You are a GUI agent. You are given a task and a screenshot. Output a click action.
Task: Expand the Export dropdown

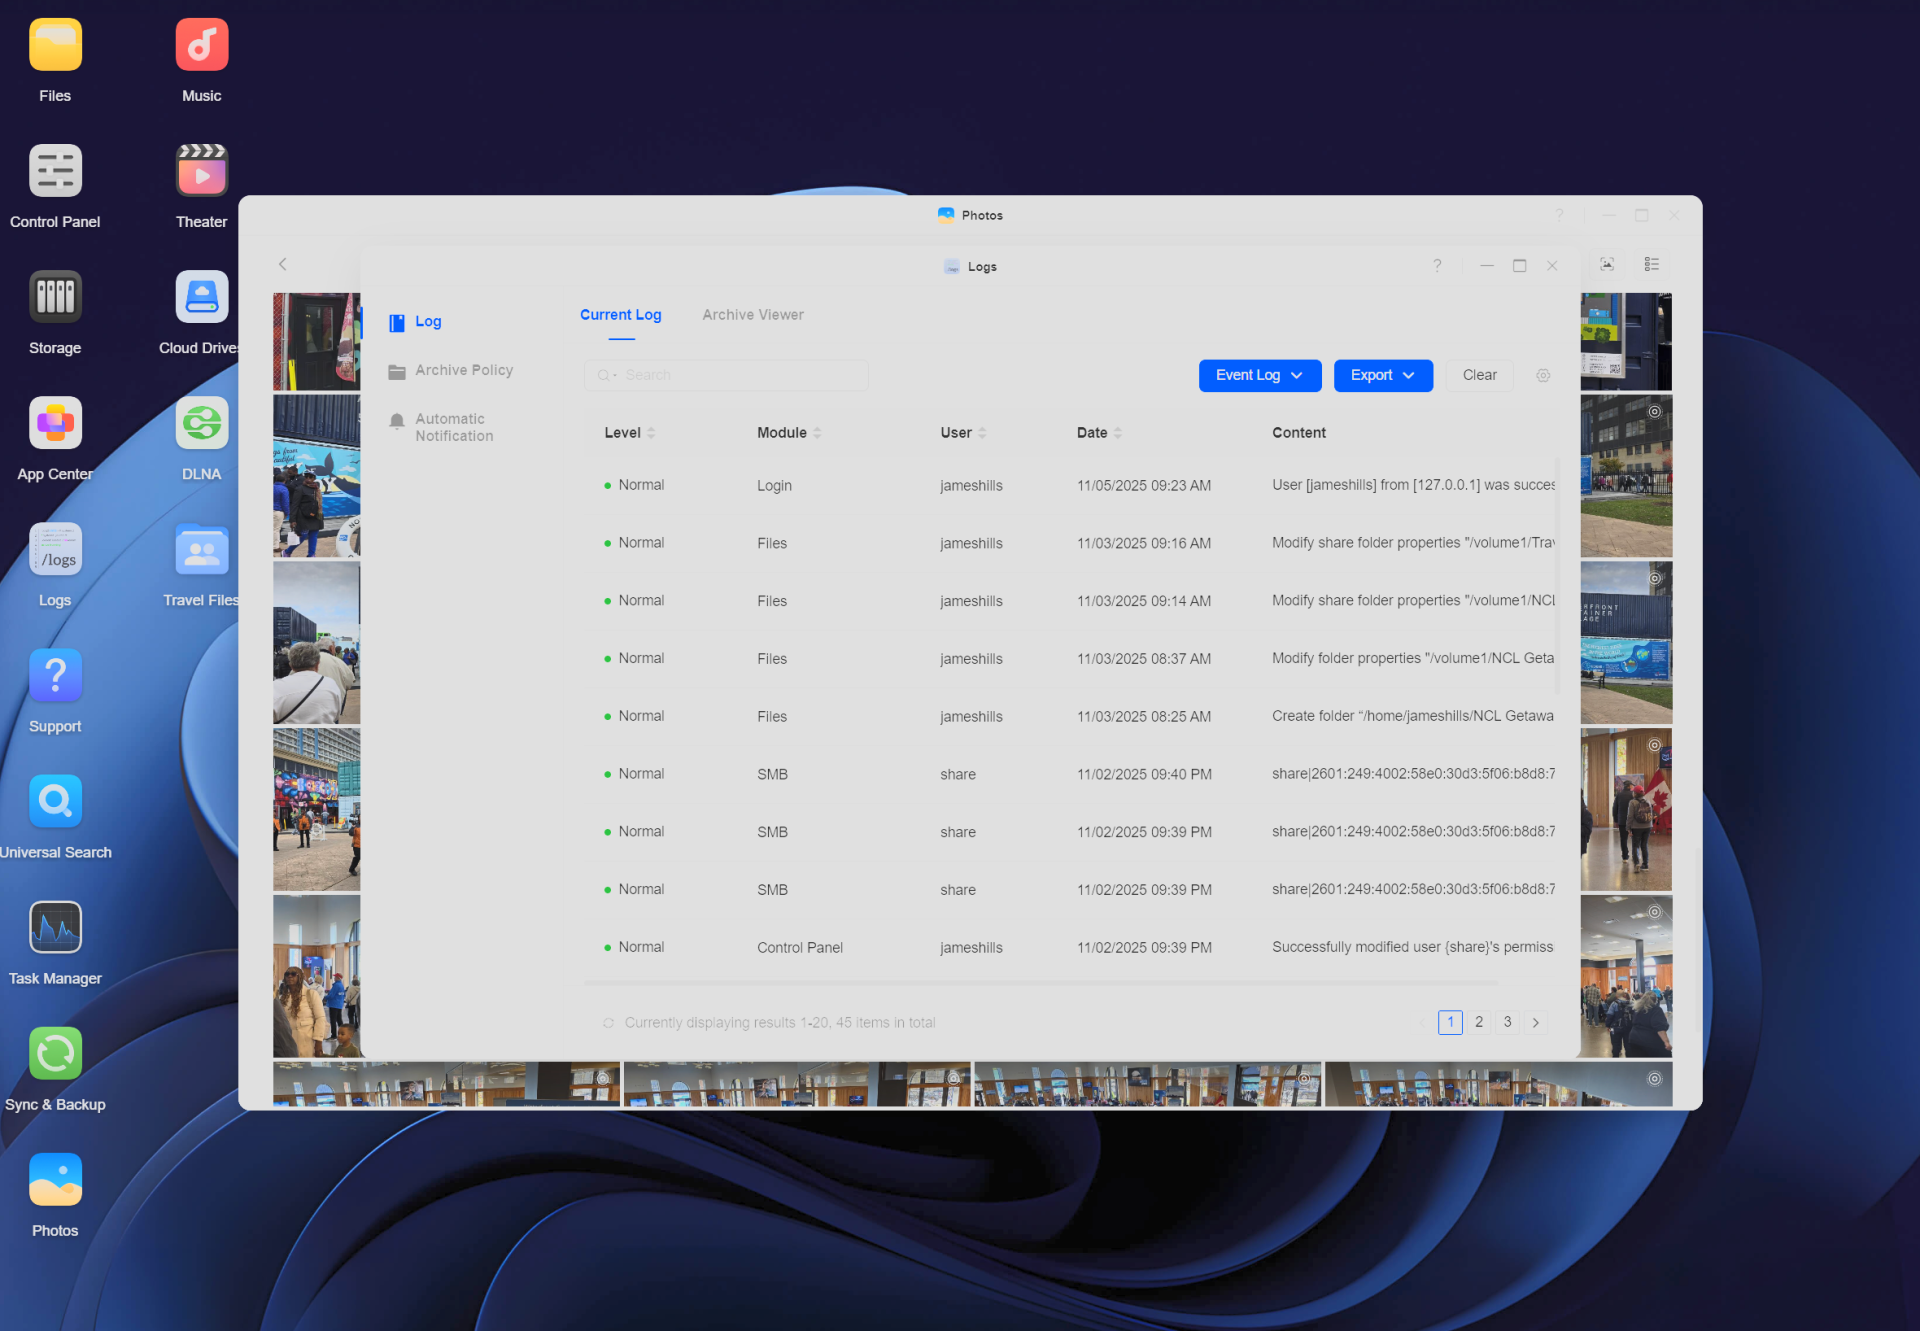pyautogui.click(x=1382, y=375)
